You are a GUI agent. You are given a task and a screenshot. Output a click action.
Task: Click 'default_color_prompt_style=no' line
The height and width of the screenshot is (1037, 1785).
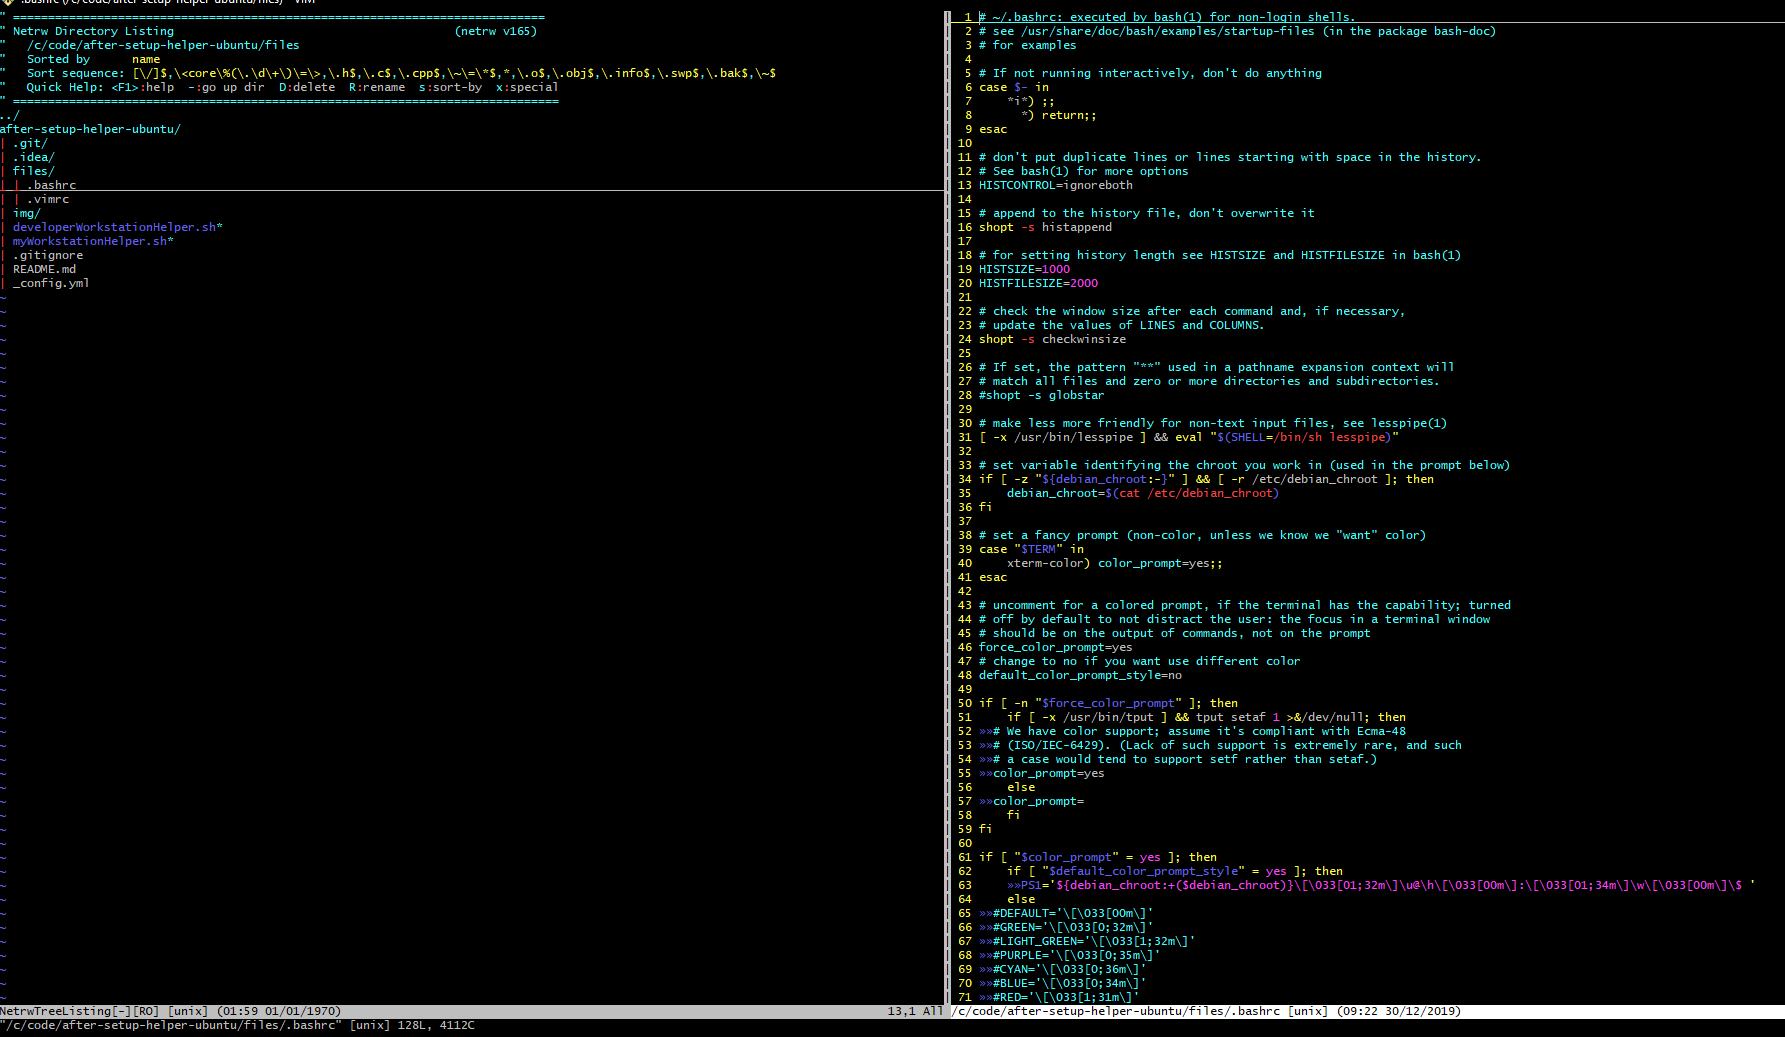click(1080, 675)
